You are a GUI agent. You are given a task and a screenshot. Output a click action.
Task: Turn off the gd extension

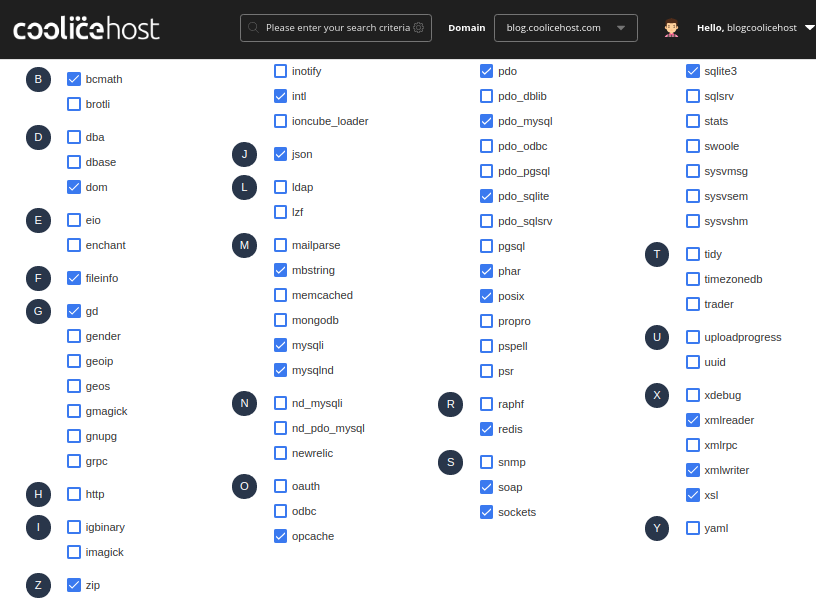pos(74,311)
